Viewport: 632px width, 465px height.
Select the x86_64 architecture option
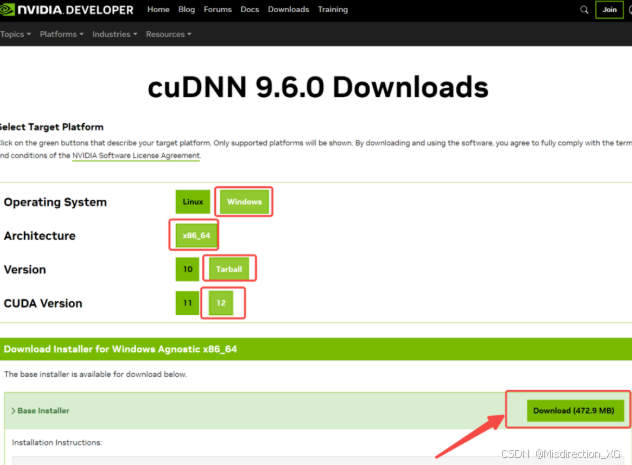tap(196, 235)
